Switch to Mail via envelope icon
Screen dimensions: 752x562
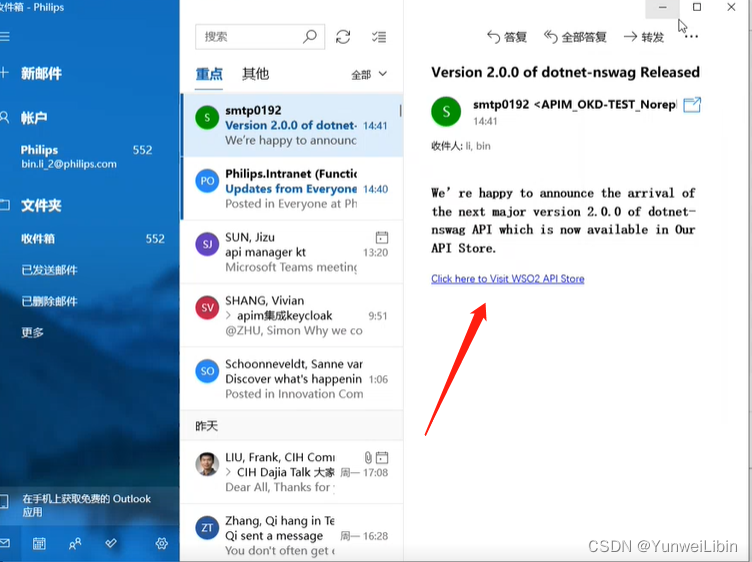[4, 543]
